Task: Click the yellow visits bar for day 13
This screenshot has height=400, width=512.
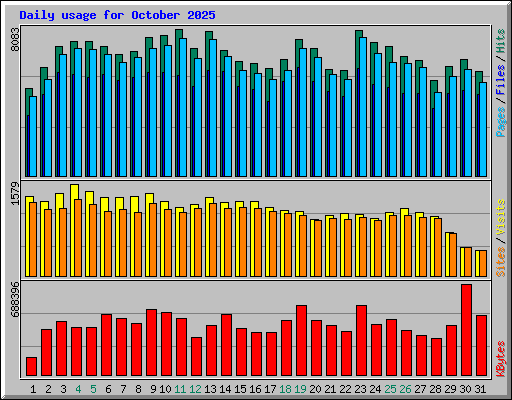Action: 207,237
